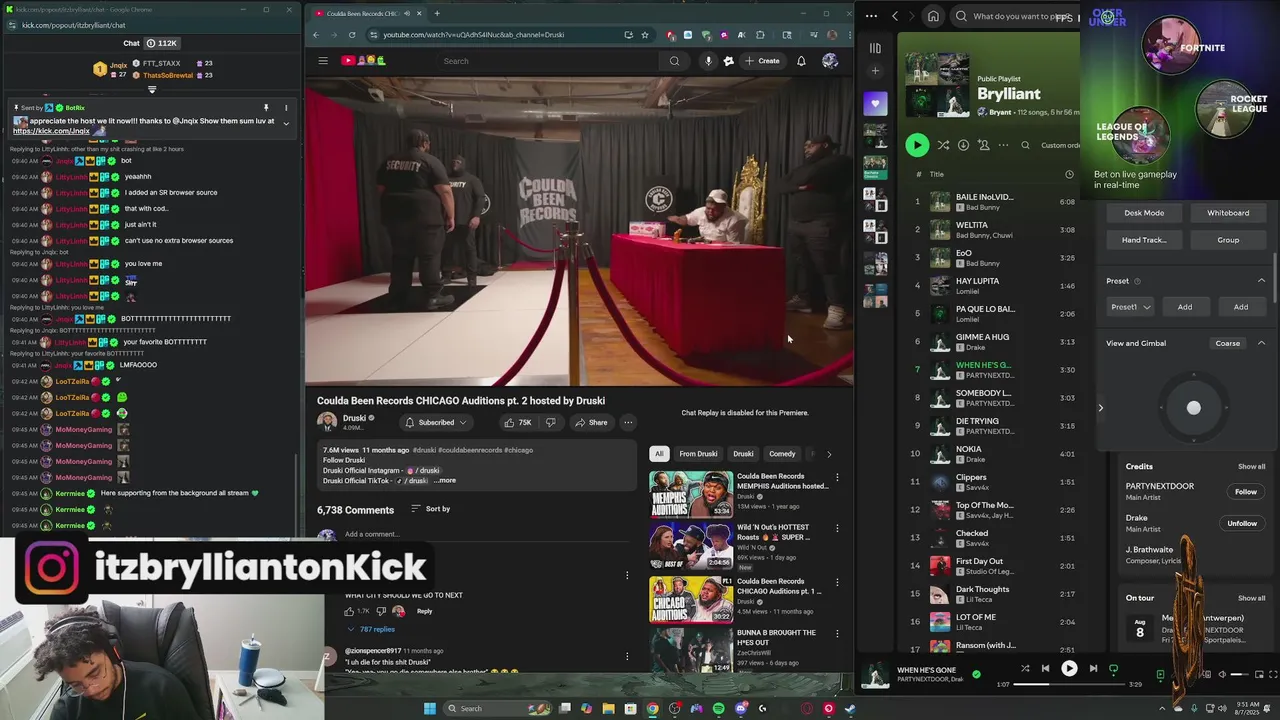Toggle repeat in Spotify player

pos(1113,668)
